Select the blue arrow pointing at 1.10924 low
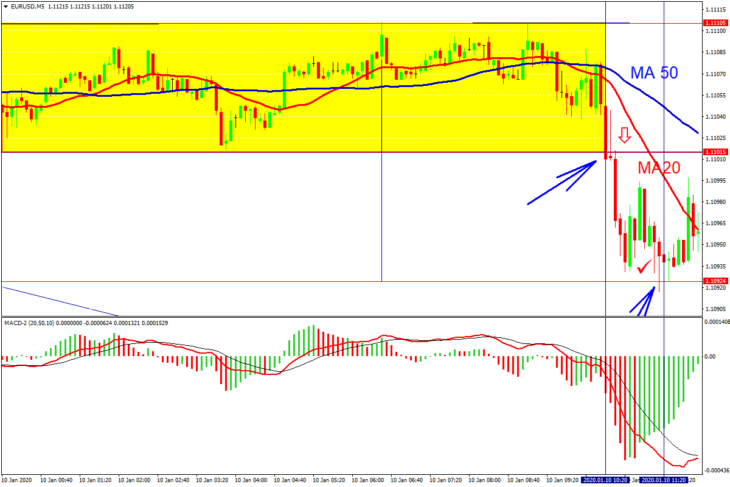This screenshot has height=487, width=730. pos(643,300)
